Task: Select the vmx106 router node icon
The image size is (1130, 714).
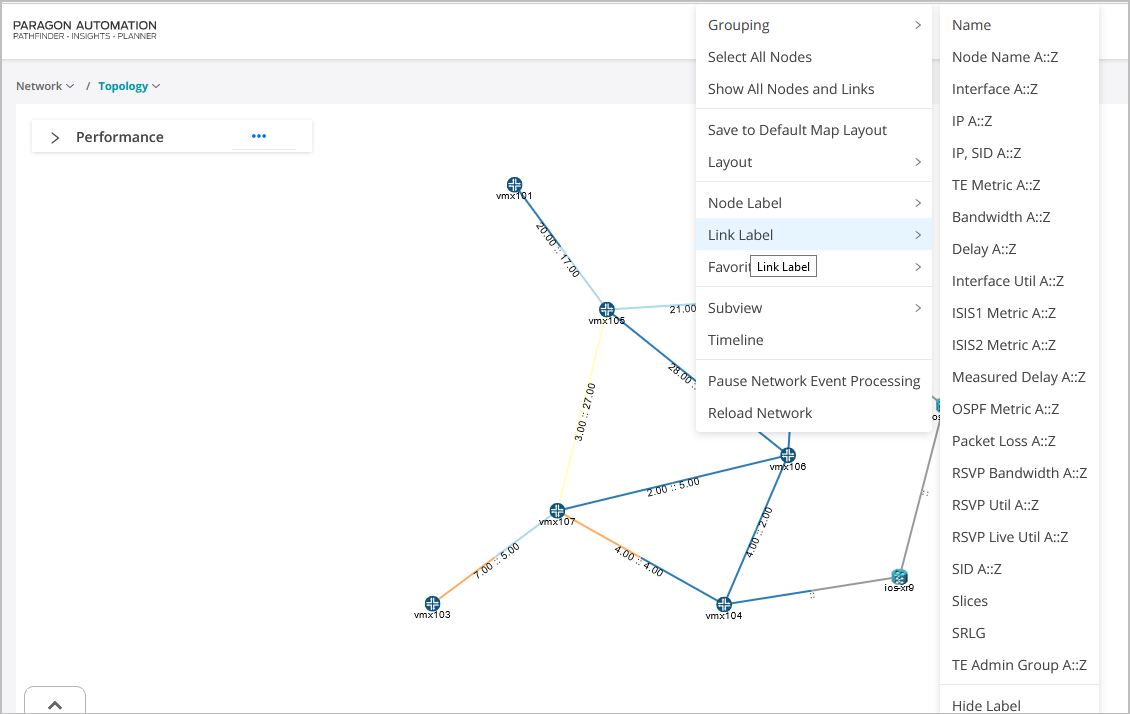Action: (x=788, y=456)
